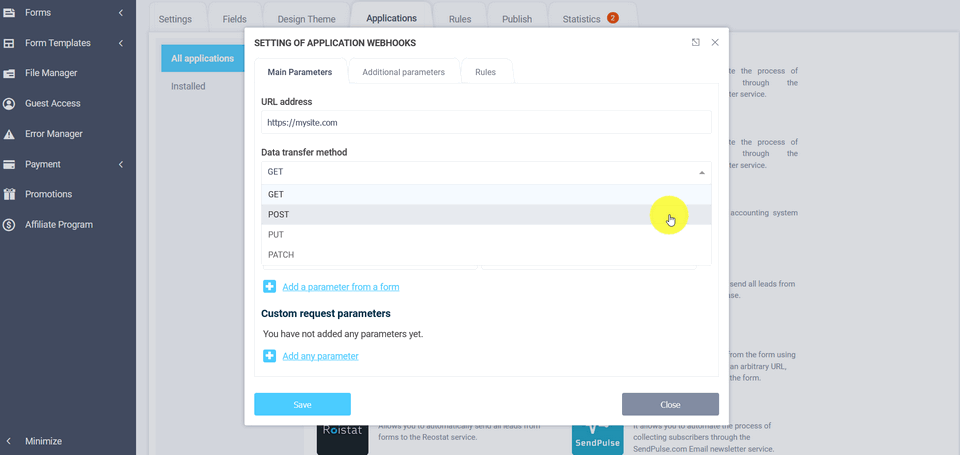Open the Statistics page tab

pos(591,19)
